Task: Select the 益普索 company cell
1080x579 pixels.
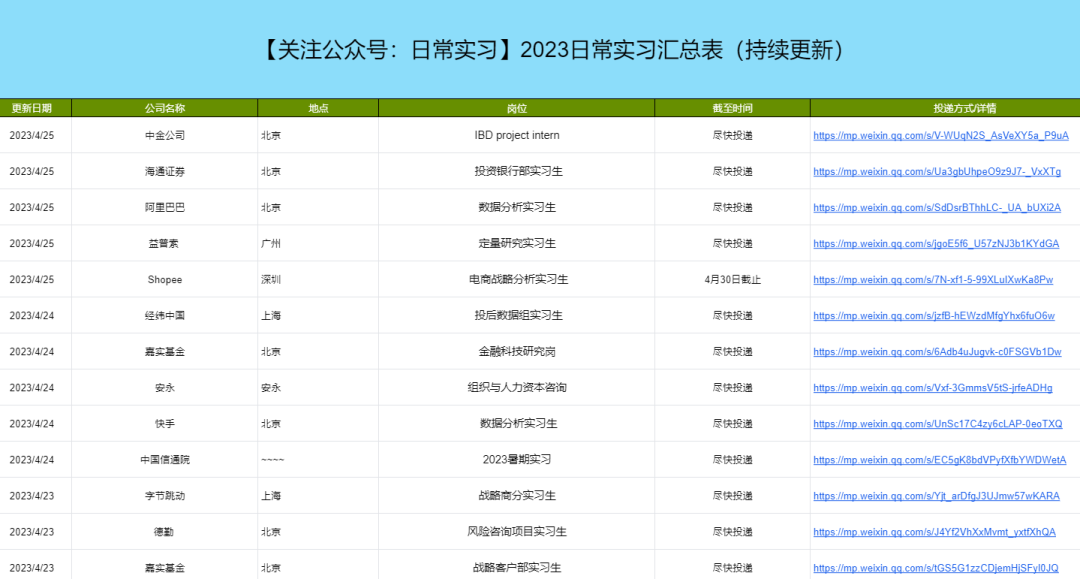Action: (x=164, y=244)
